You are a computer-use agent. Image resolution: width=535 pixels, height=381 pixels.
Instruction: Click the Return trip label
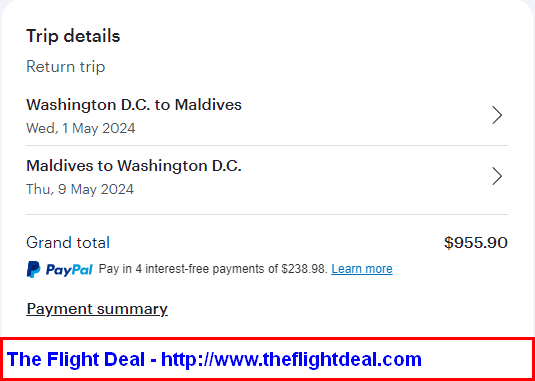[66, 67]
